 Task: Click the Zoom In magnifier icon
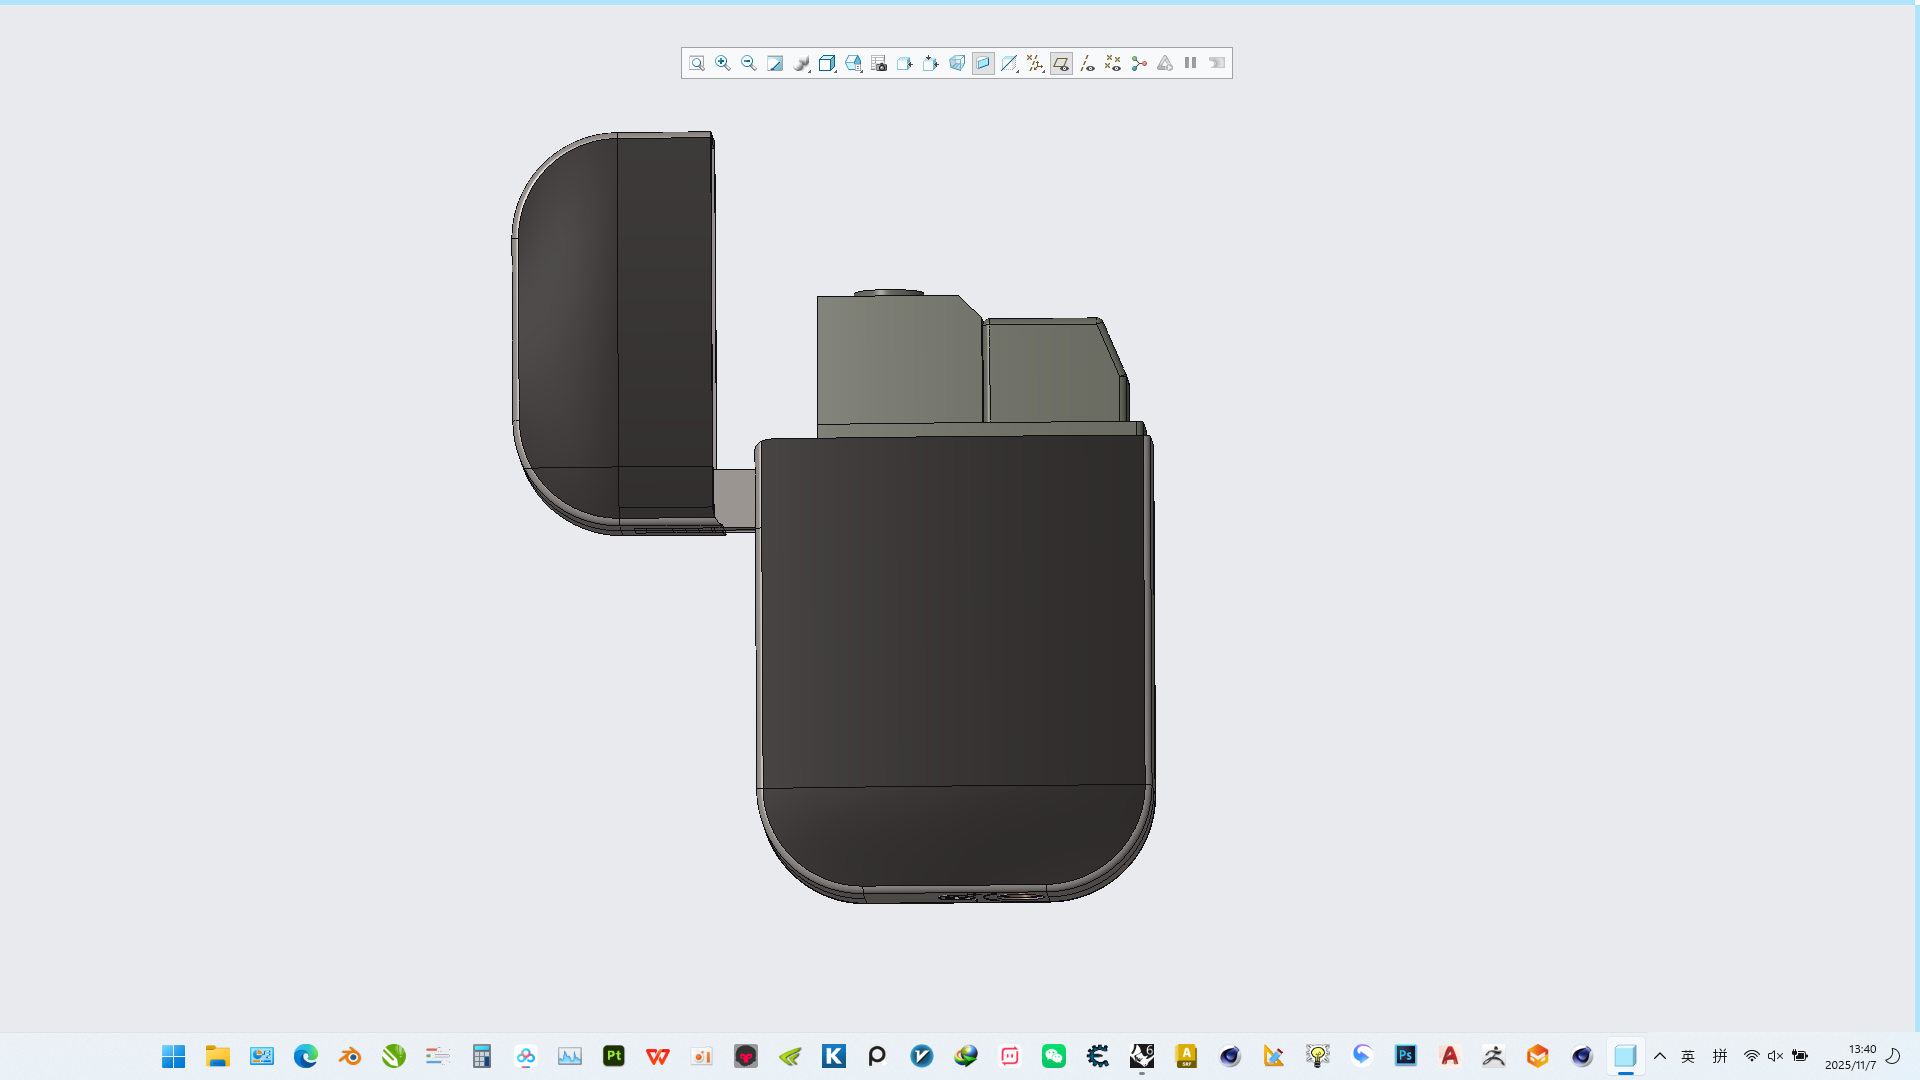pos(723,63)
